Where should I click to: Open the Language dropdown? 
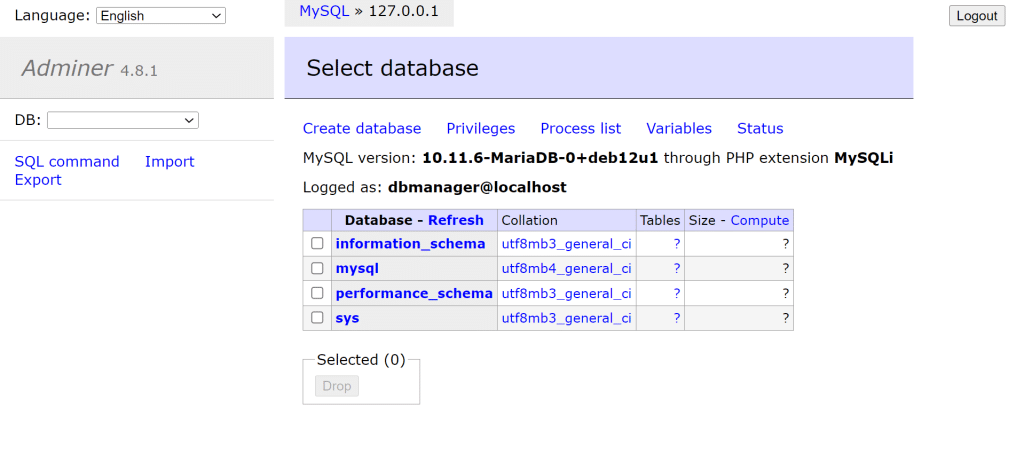(161, 16)
